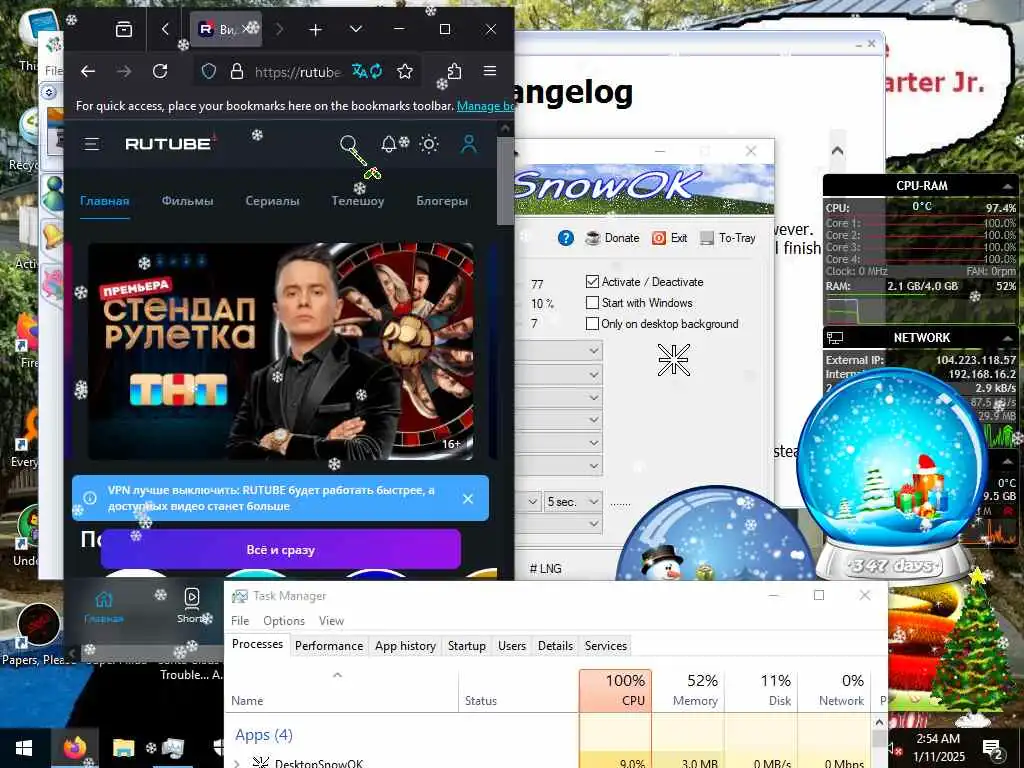1024x768 pixels.
Task: Select the Фильмы category tab
Action: tap(187, 200)
